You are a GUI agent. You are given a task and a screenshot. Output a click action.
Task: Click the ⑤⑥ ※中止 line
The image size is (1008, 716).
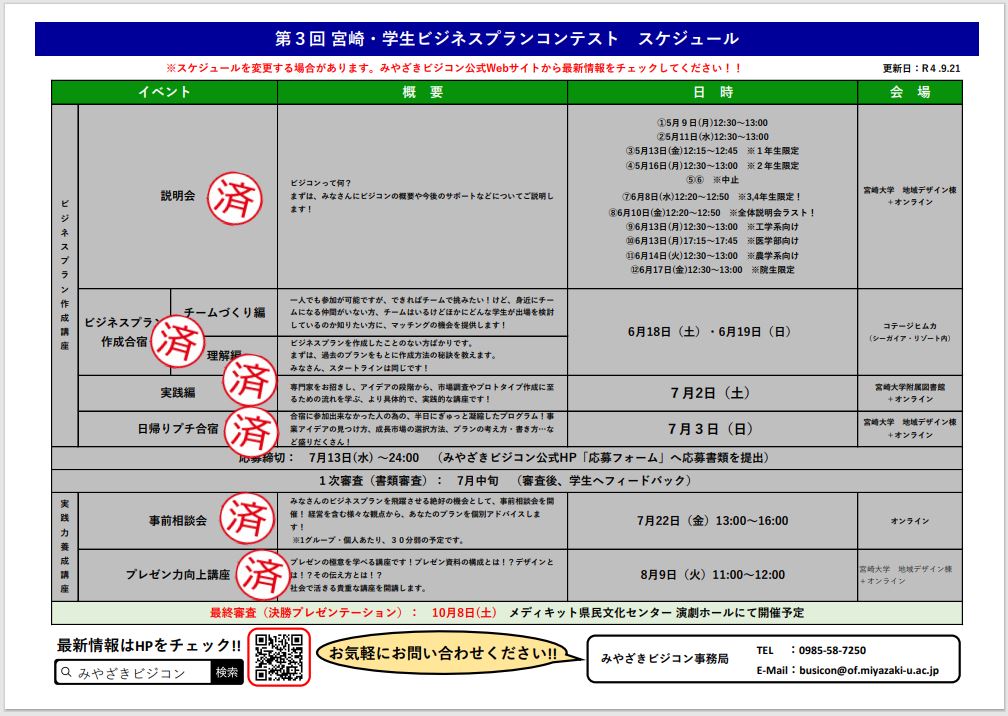click(x=712, y=180)
